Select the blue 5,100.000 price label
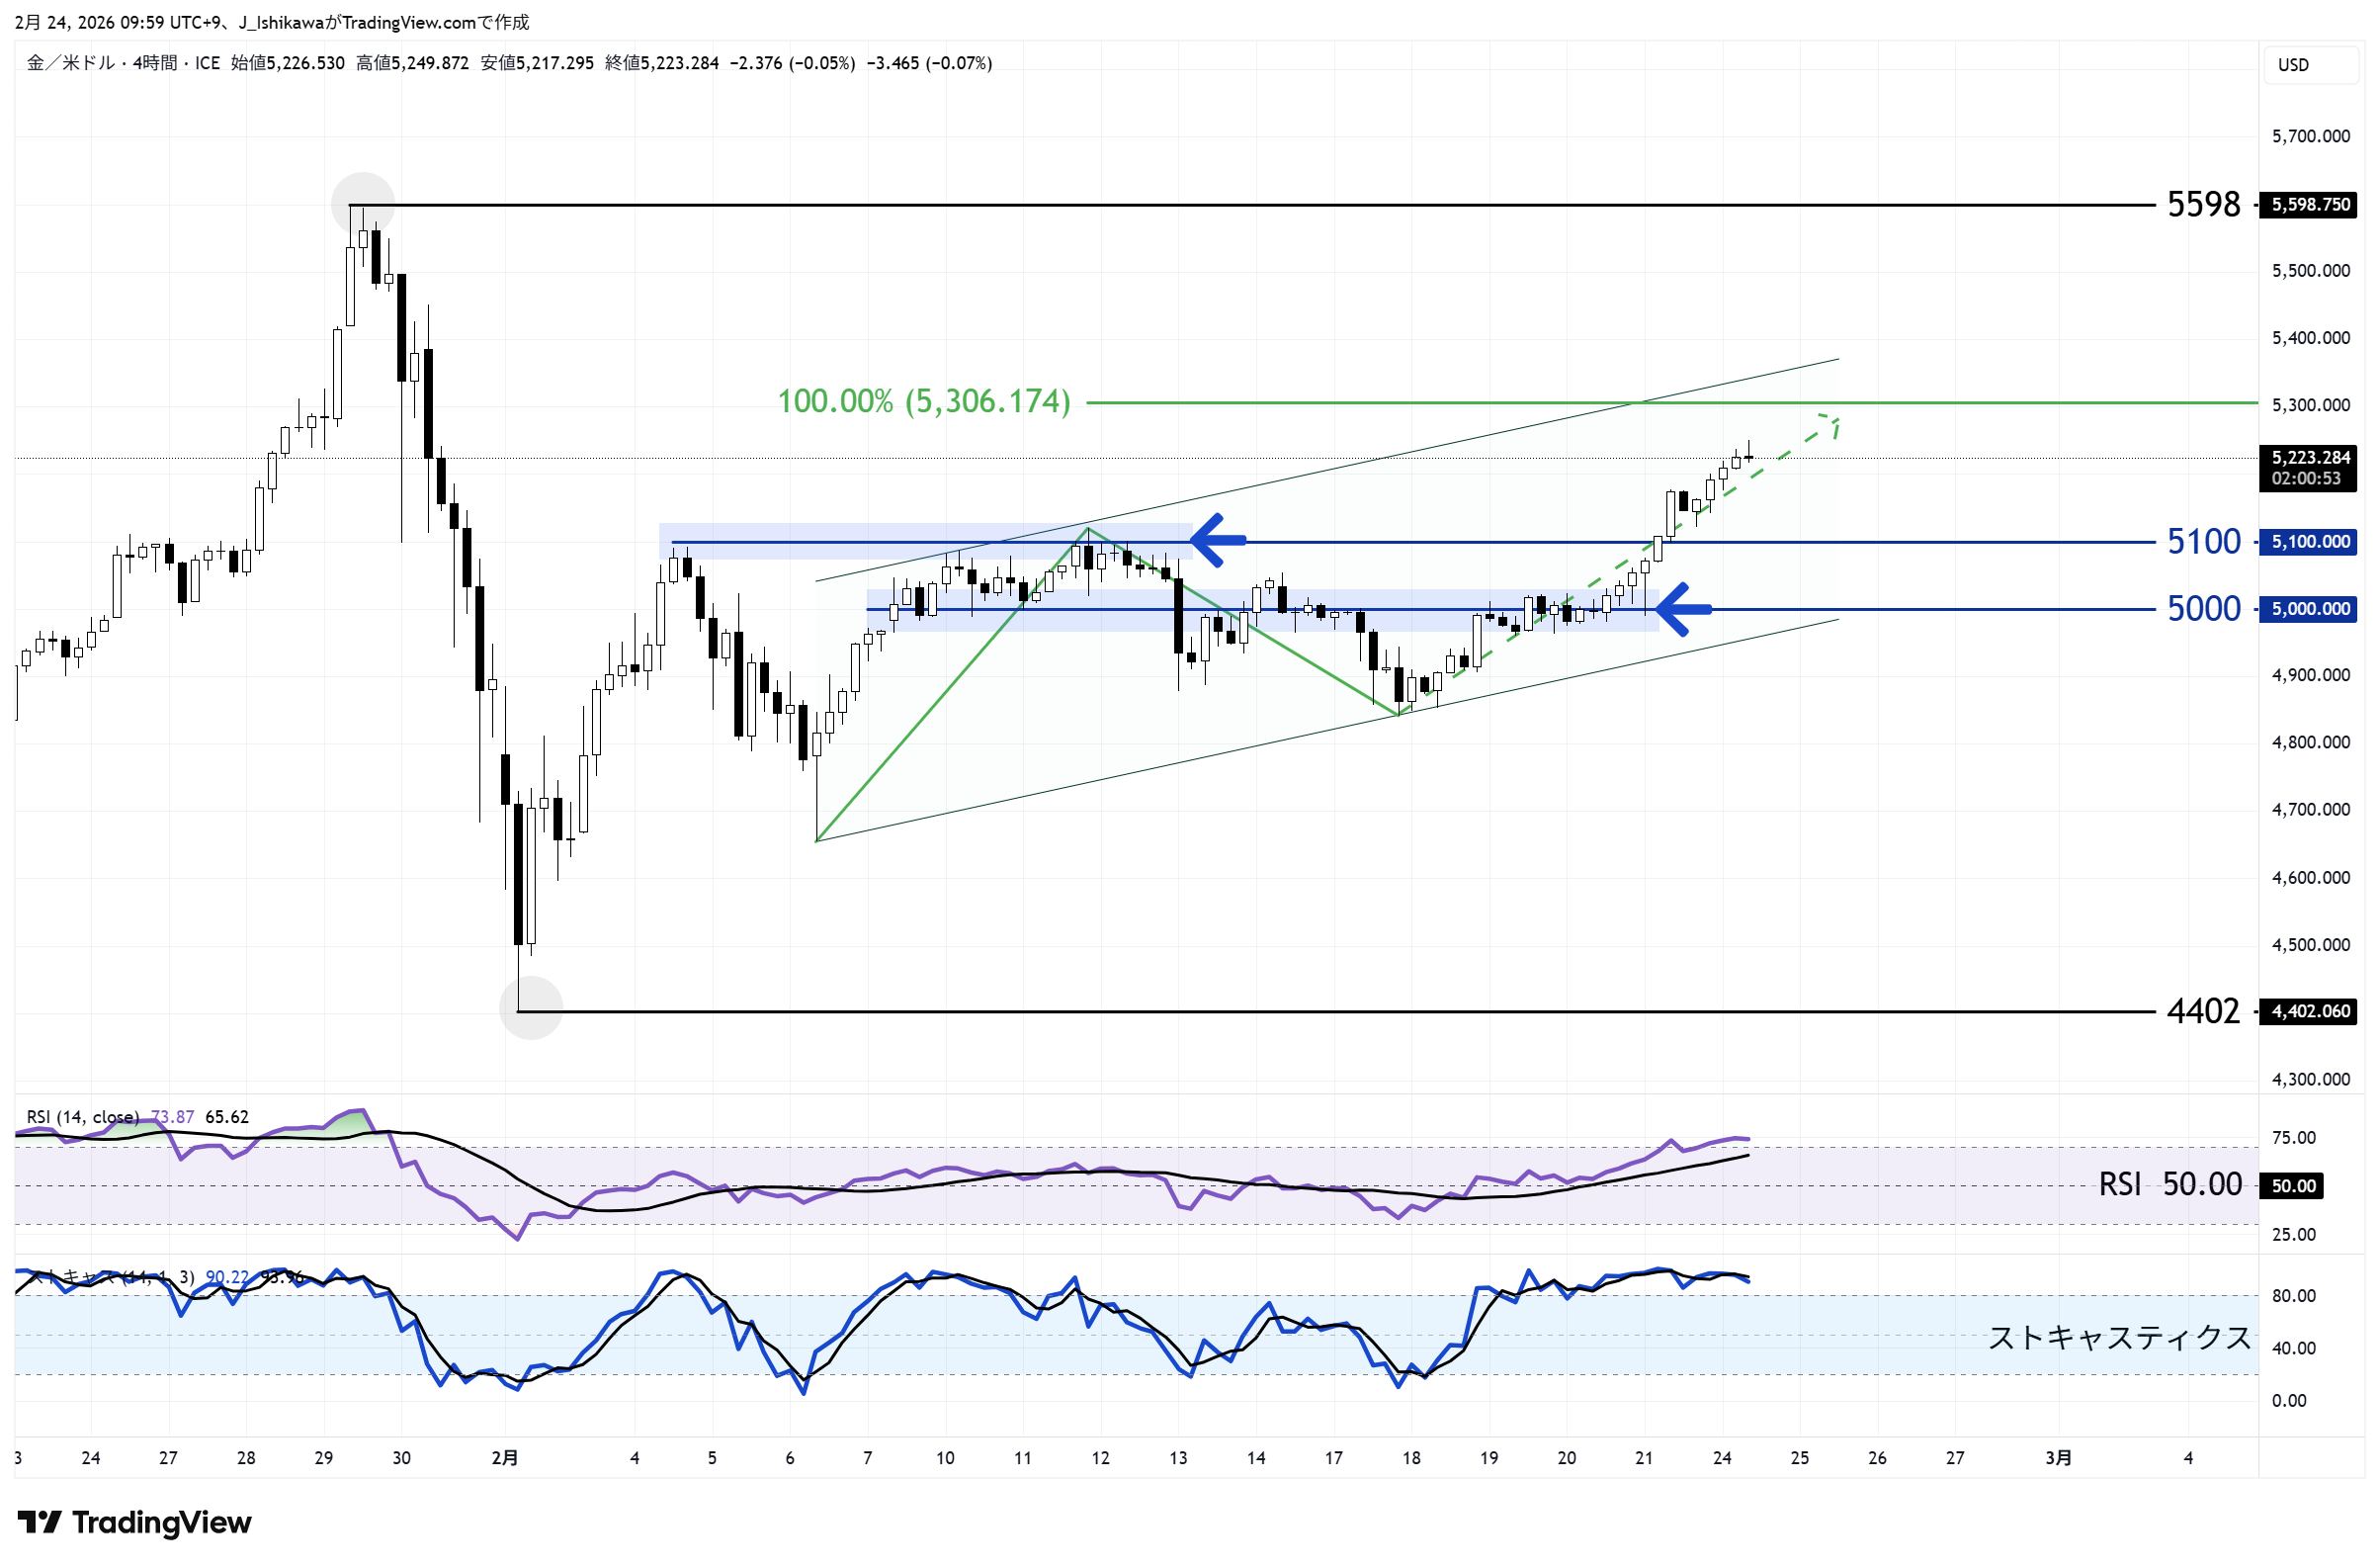Image resolution: width=2380 pixels, height=1567 pixels. coord(2309,541)
